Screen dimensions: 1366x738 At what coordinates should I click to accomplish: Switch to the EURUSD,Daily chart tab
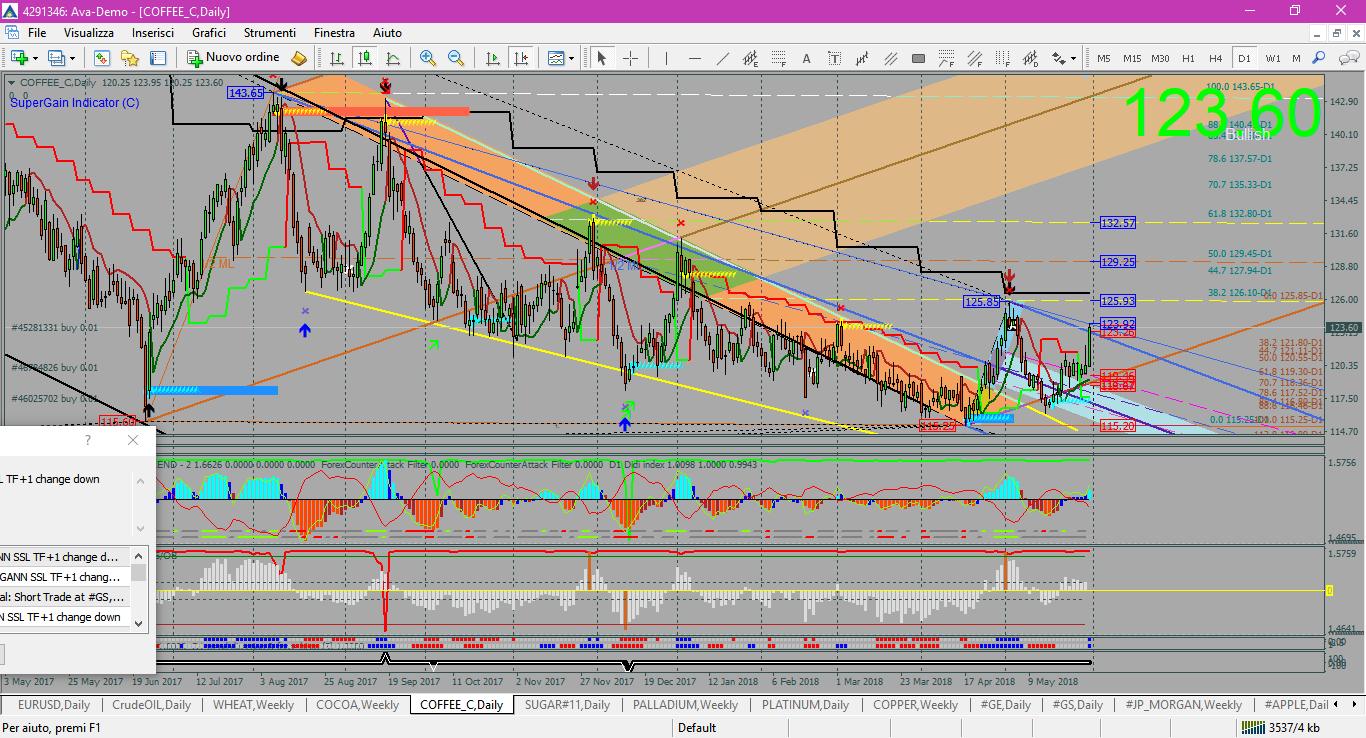tap(54, 705)
